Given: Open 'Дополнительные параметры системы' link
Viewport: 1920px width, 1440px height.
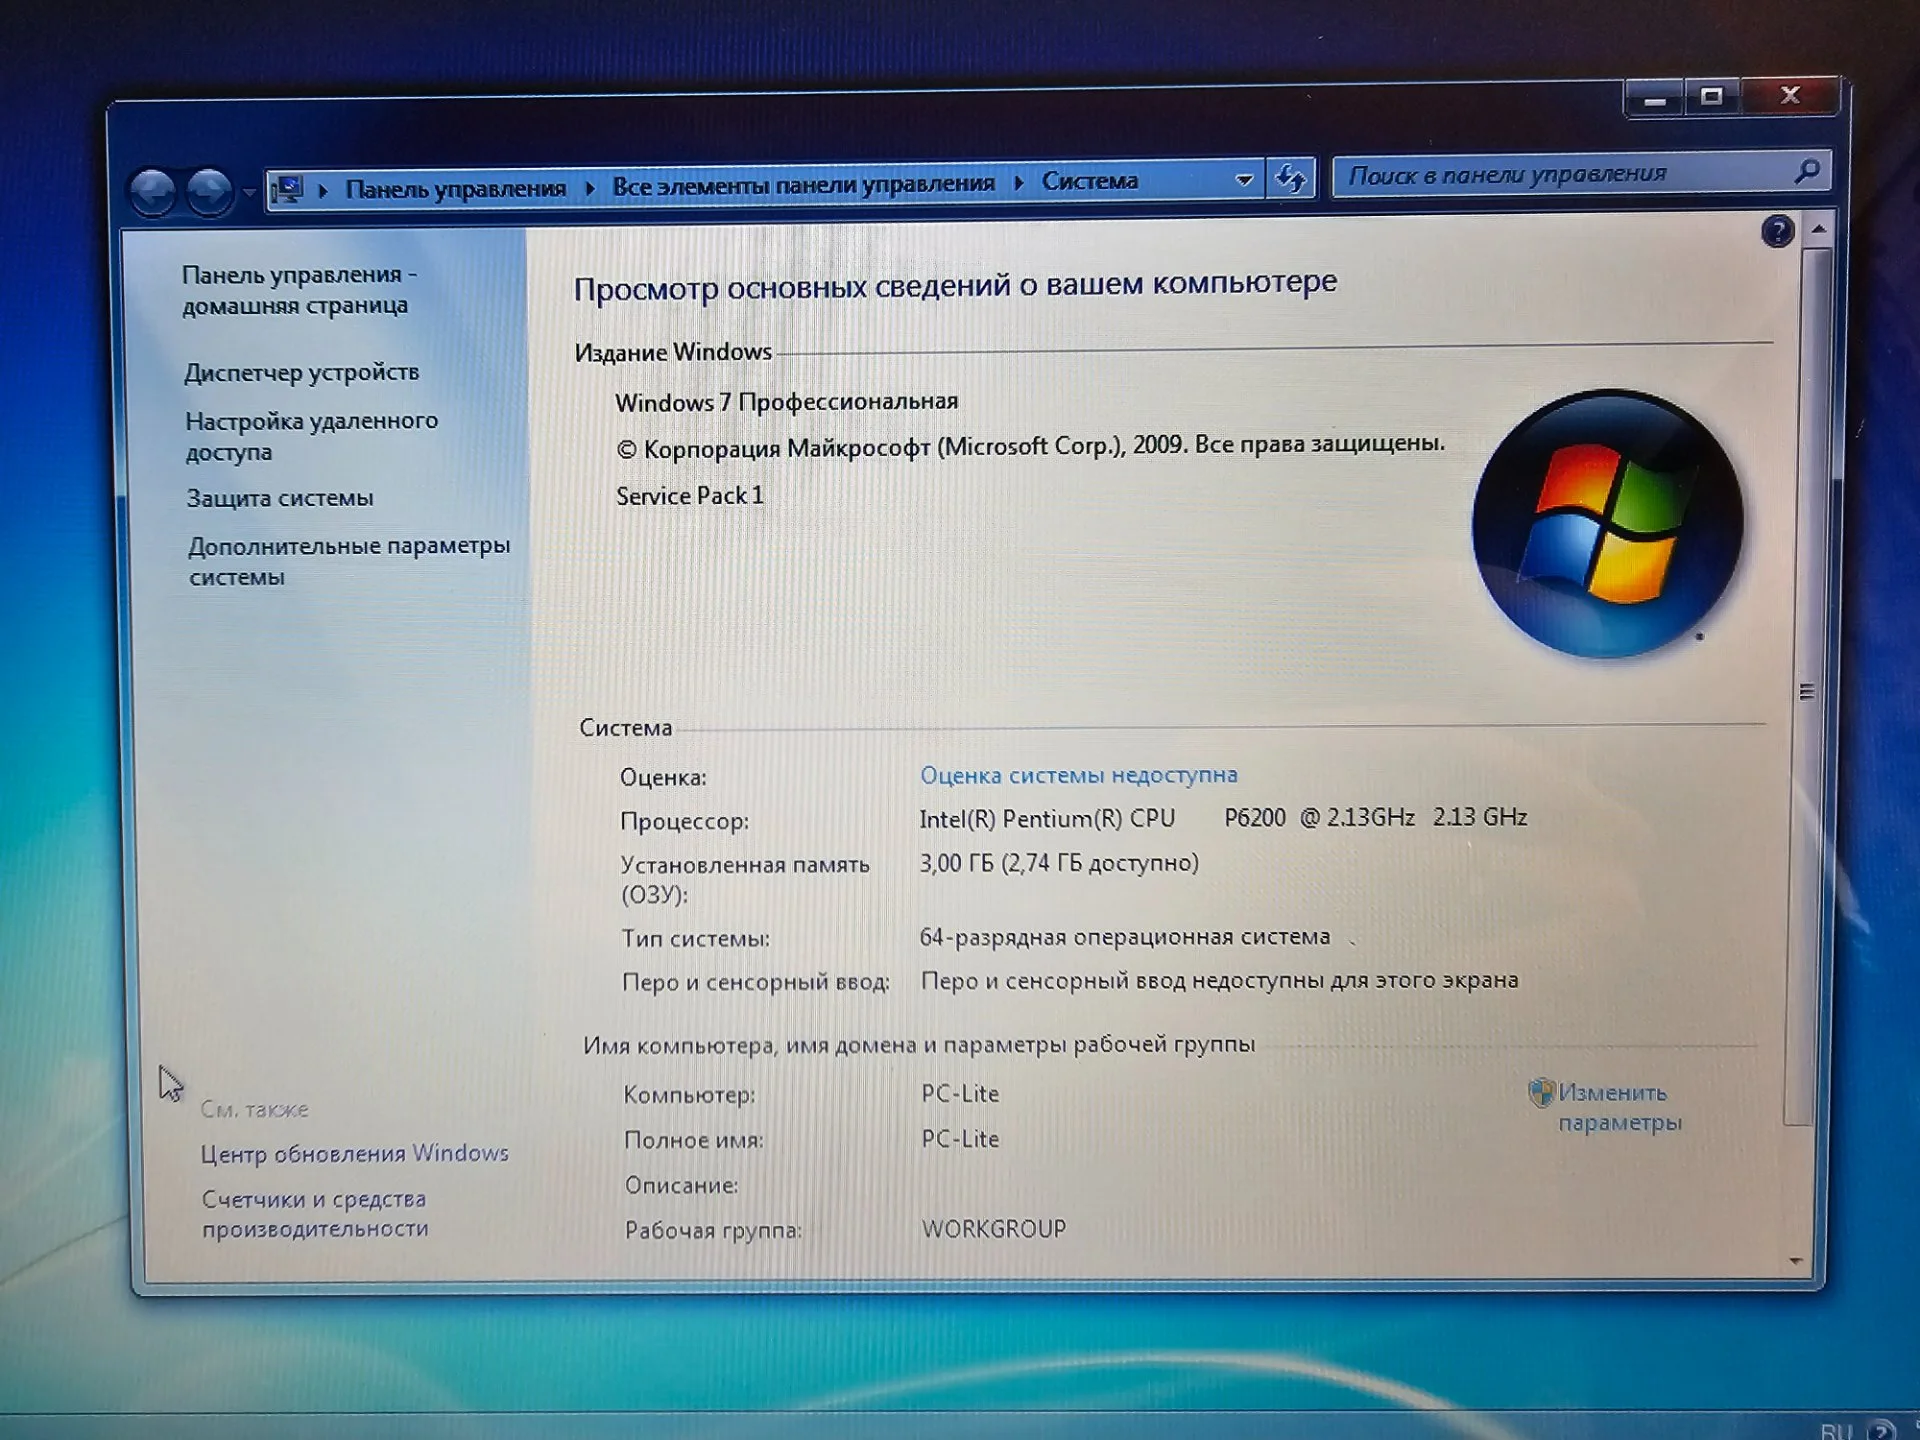Looking at the screenshot, I should (349, 561).
